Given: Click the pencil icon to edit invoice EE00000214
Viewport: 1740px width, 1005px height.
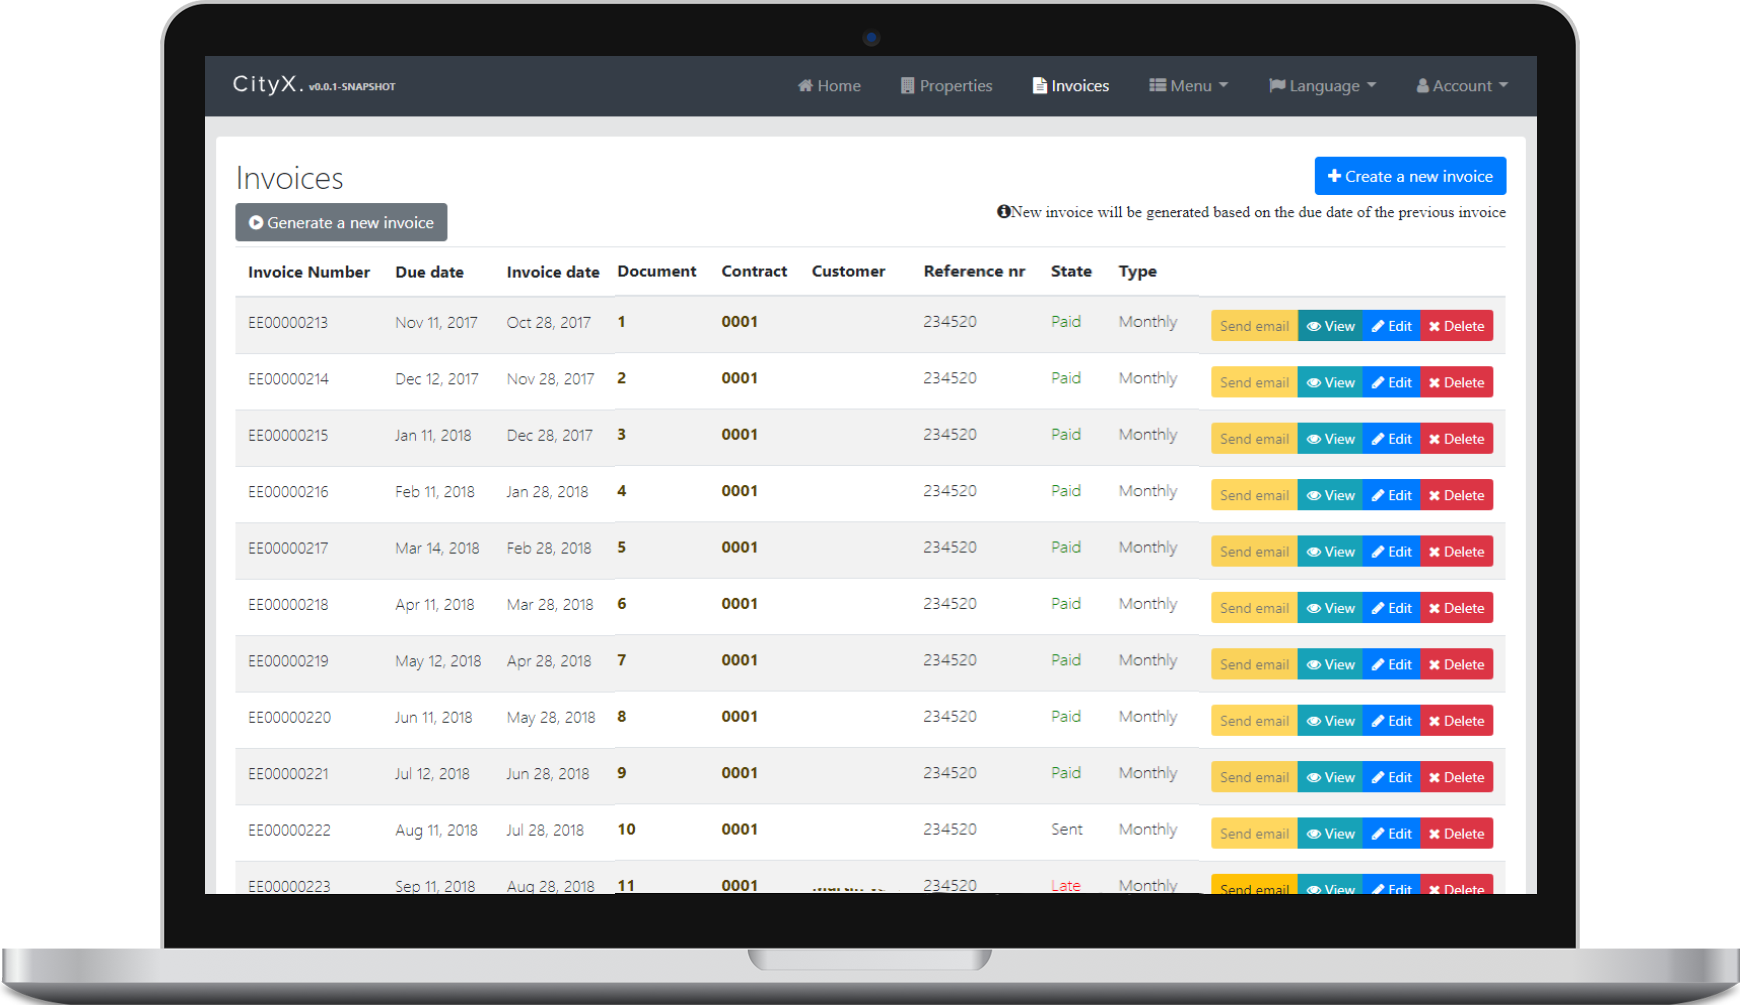Looking at the screenshot, I should [x=1380, y=381].
